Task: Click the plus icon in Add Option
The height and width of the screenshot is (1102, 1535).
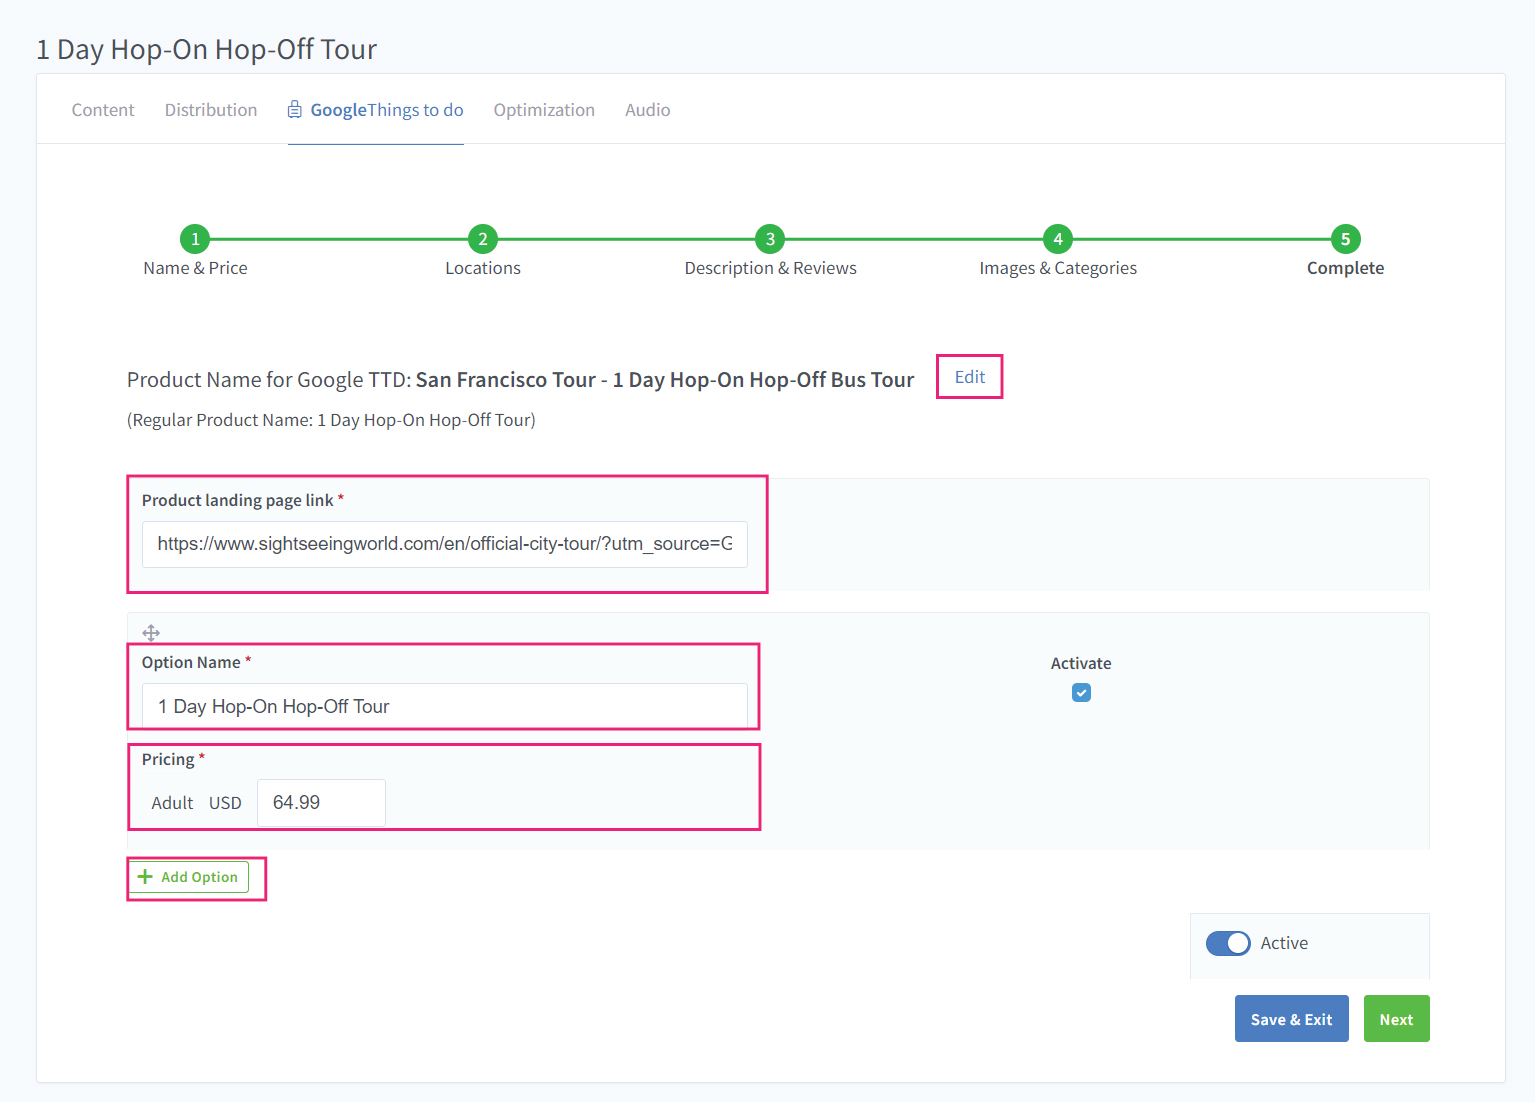Action: pos(145,877)
